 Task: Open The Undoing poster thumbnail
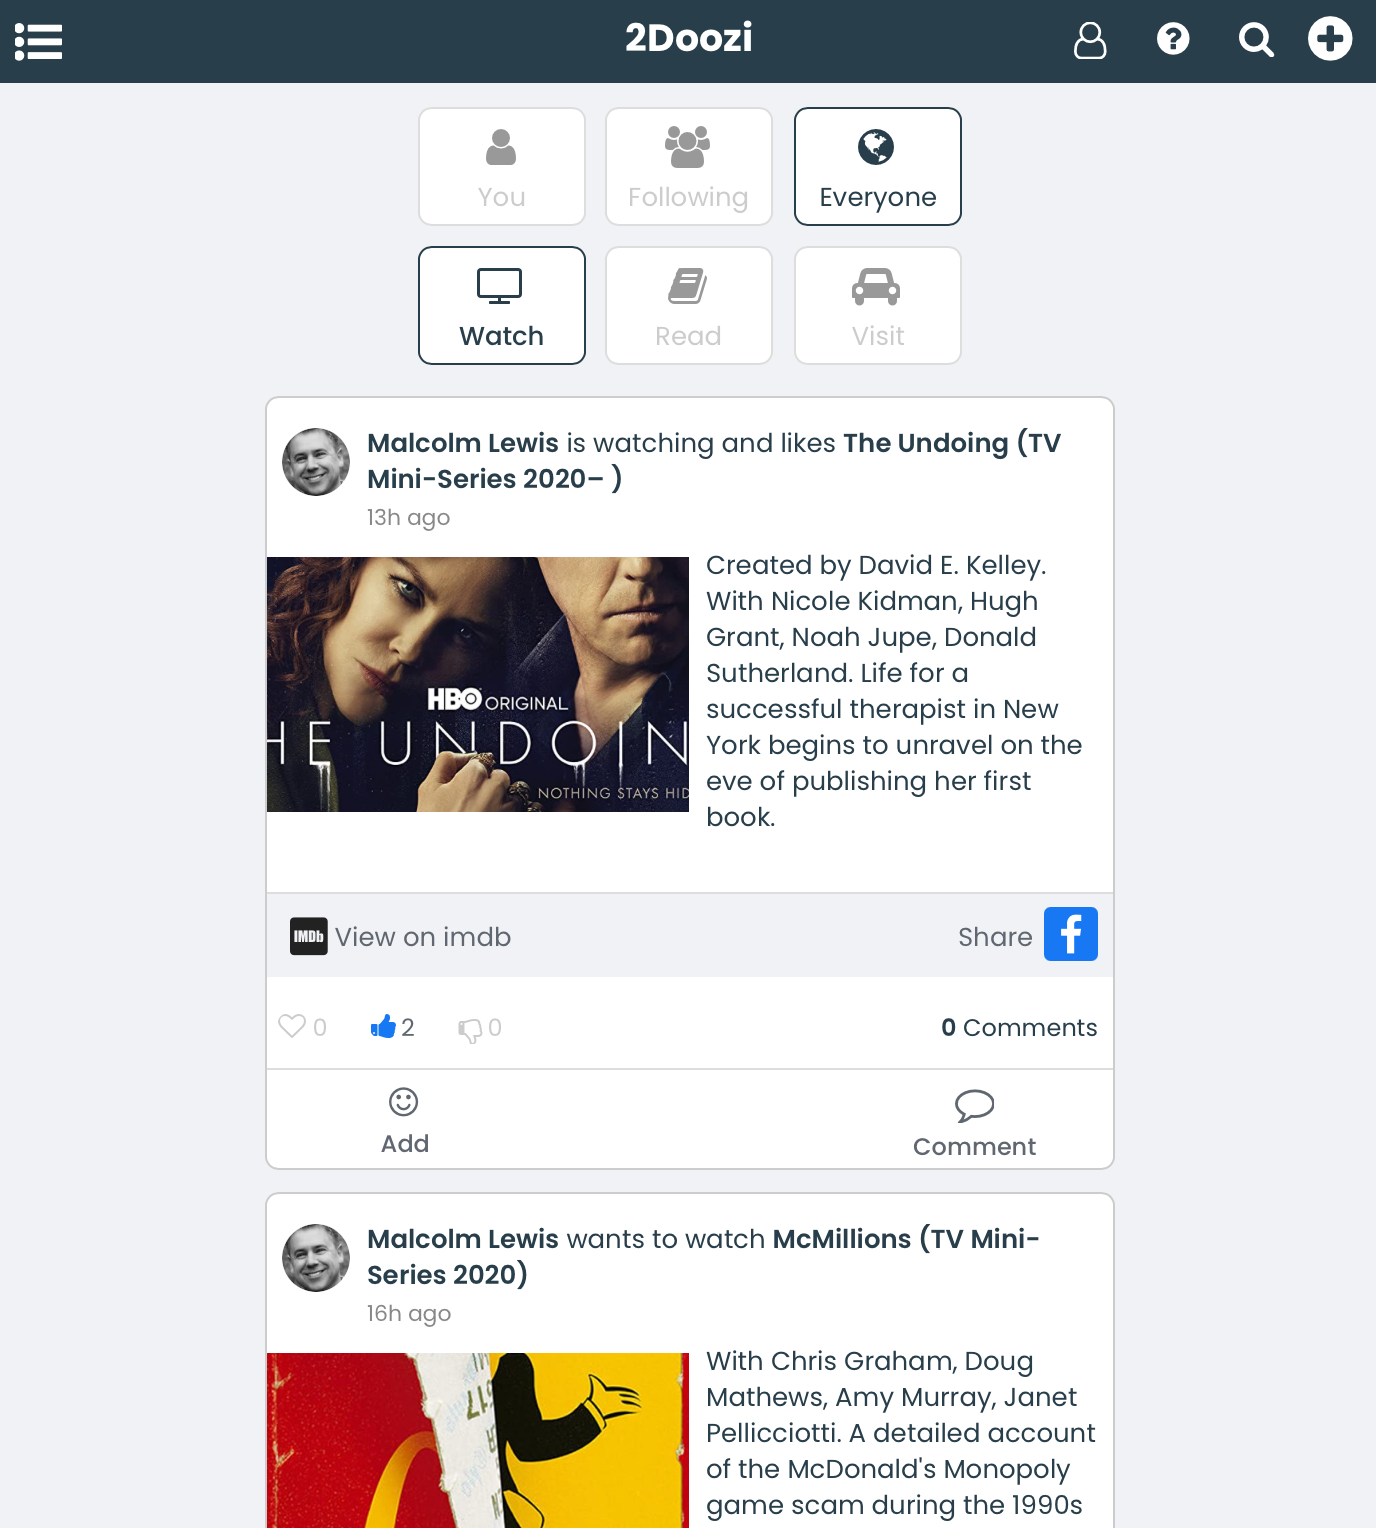tap(478, 685)
